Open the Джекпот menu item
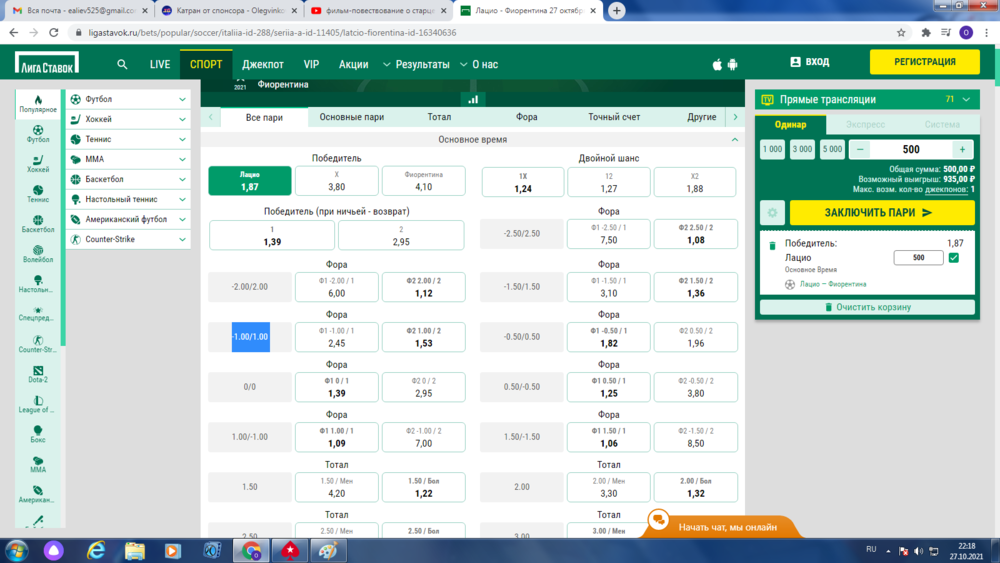This screenshot has height=563, width=1000. coord(263,64)
